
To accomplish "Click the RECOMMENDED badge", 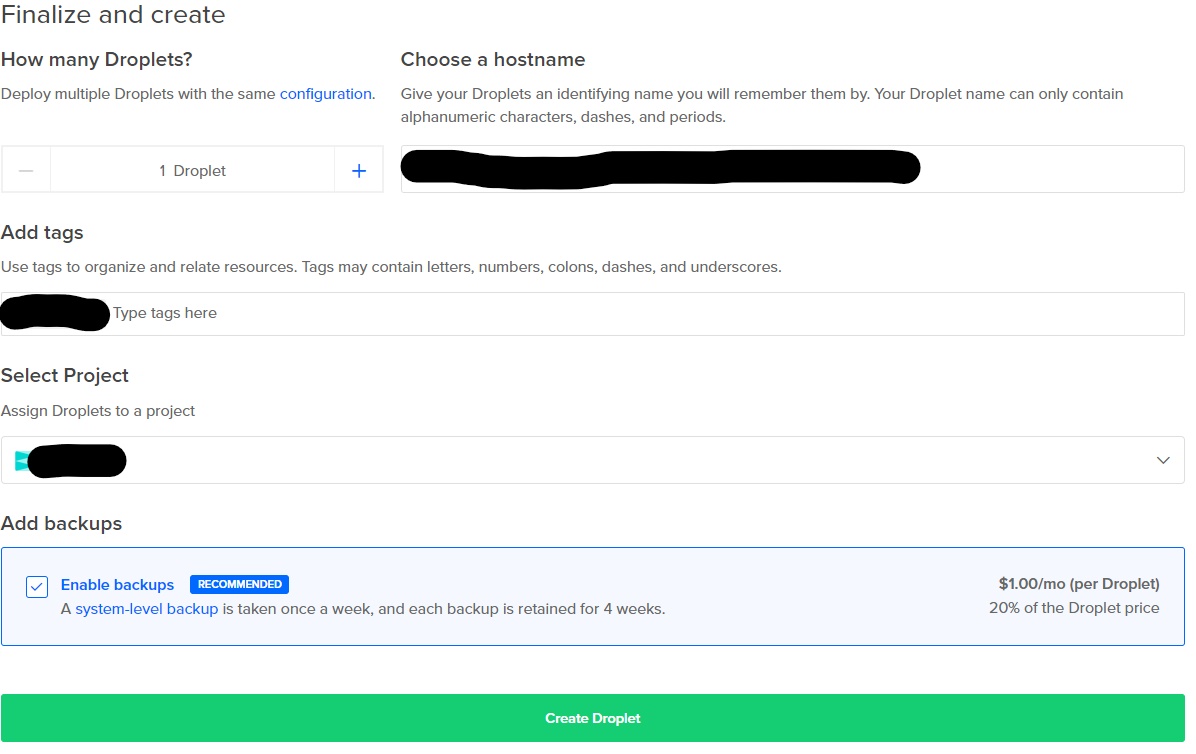I will click(x=240, y=585).
